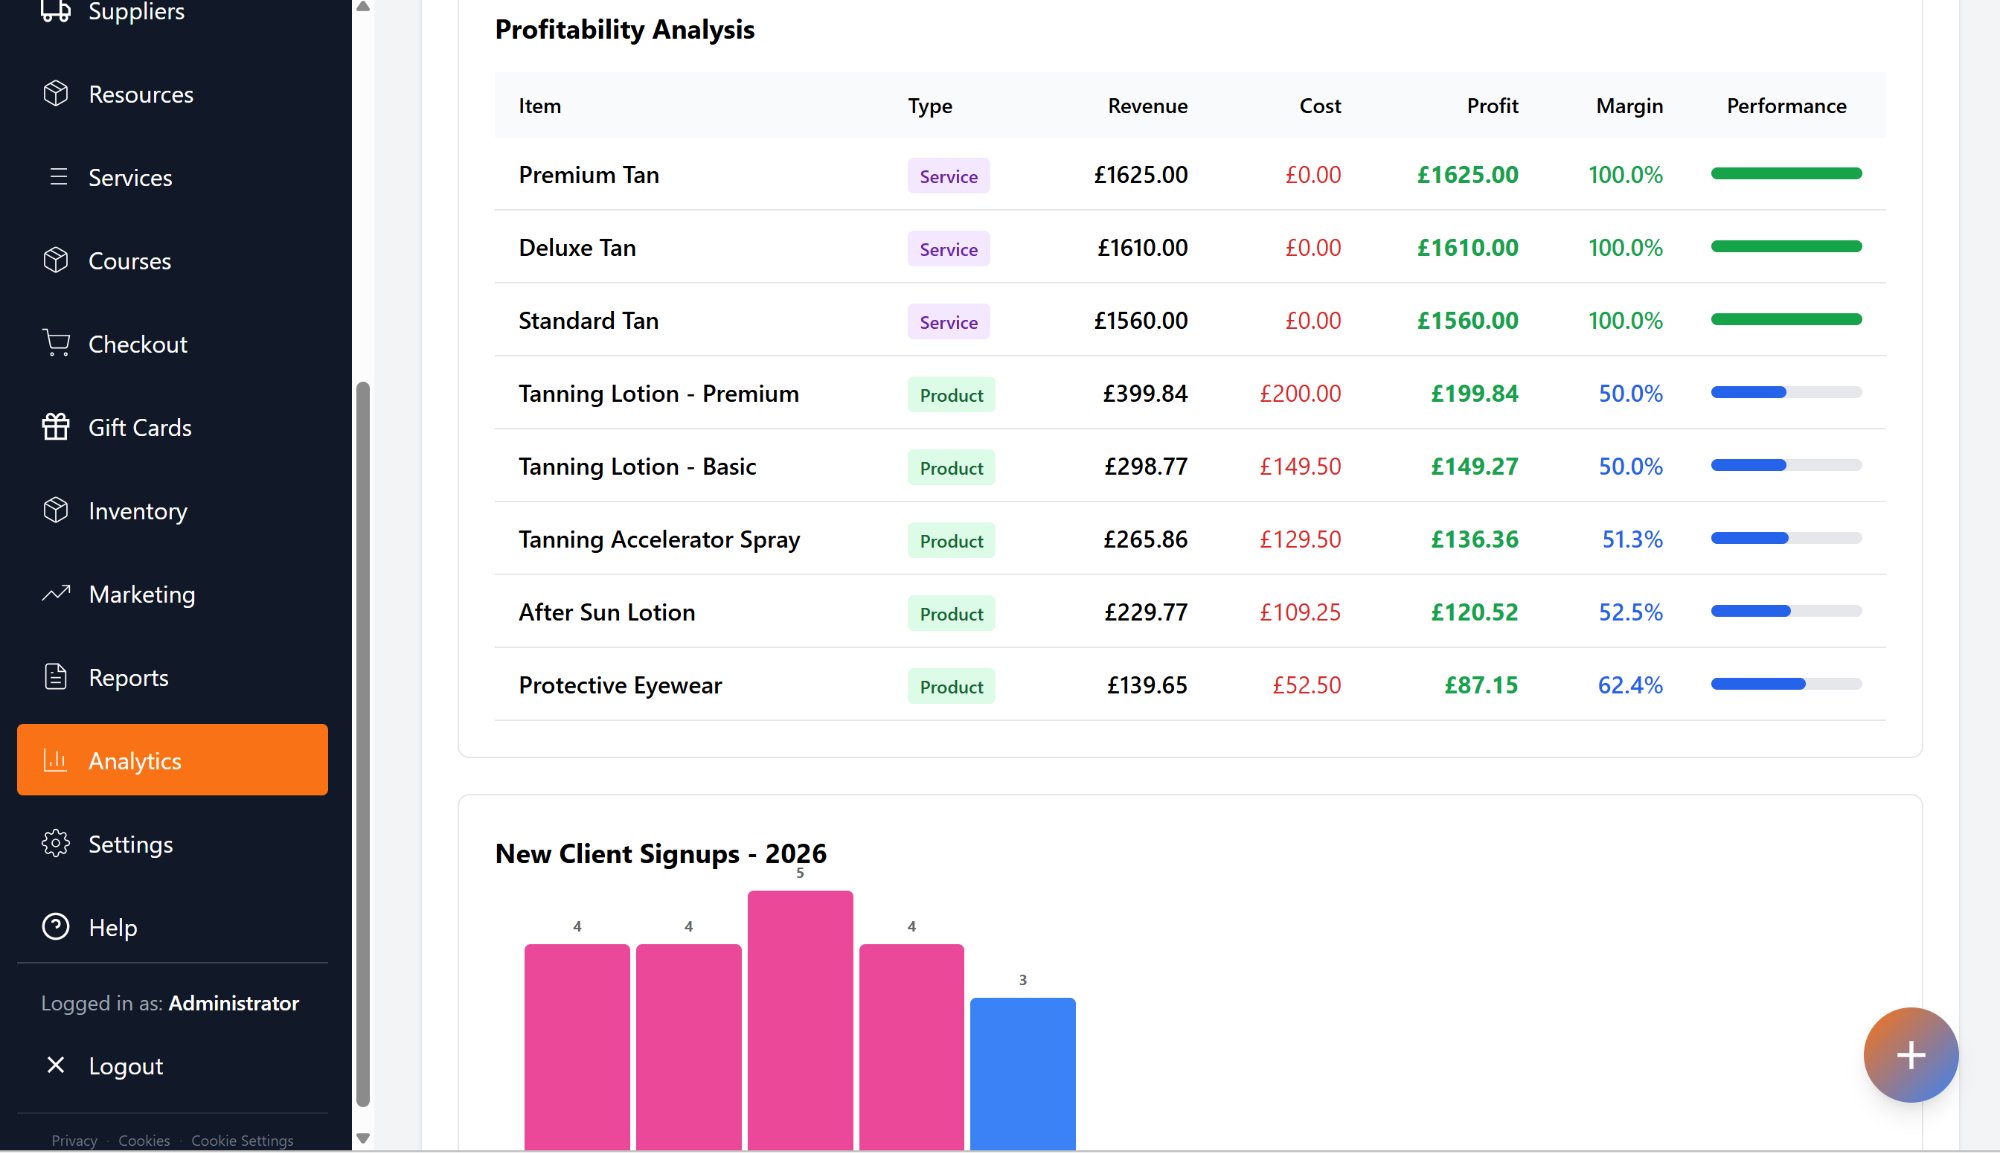2000x1153 pixels.
Task: Sort table by the Margin column header
Action: pyautogui.click(x=1629, y=106)
